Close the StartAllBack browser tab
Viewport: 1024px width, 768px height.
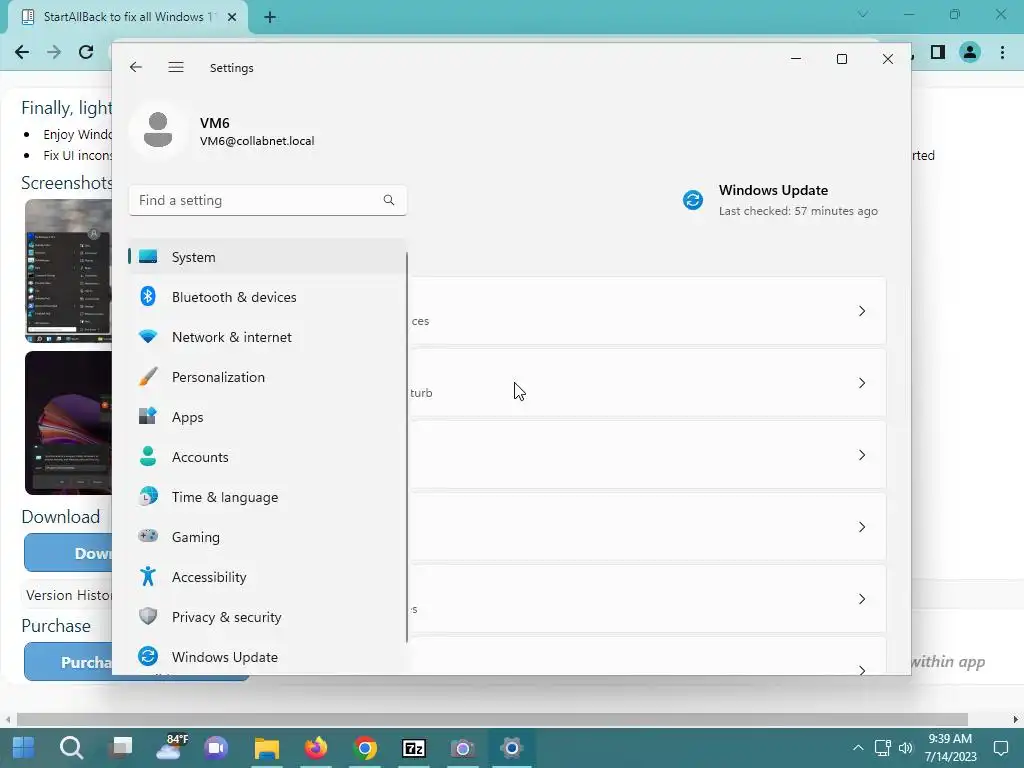(x=232, y=17)
